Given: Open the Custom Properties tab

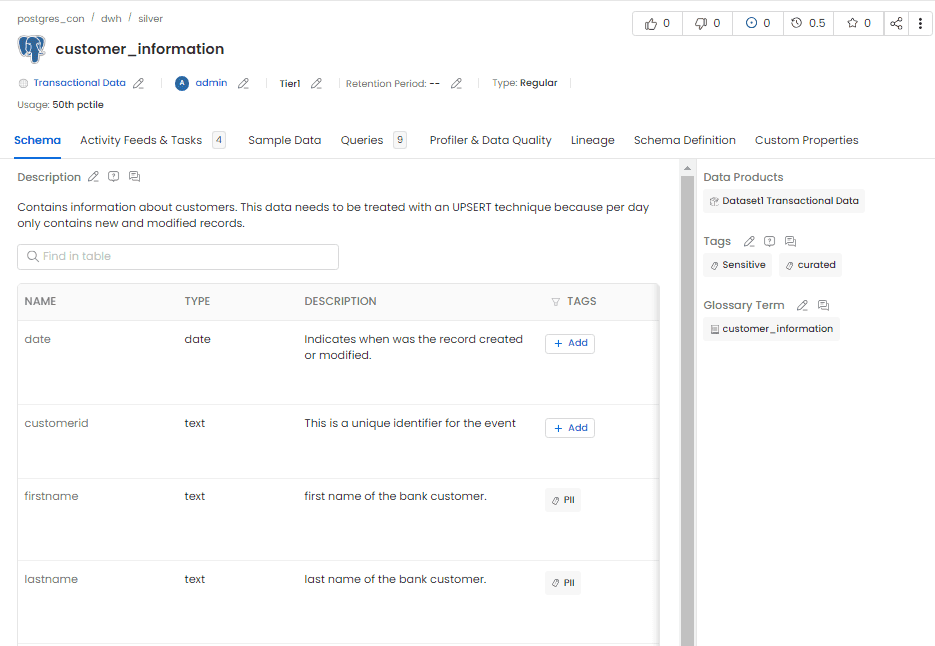Looking at the screenshot, I should 806,140.
